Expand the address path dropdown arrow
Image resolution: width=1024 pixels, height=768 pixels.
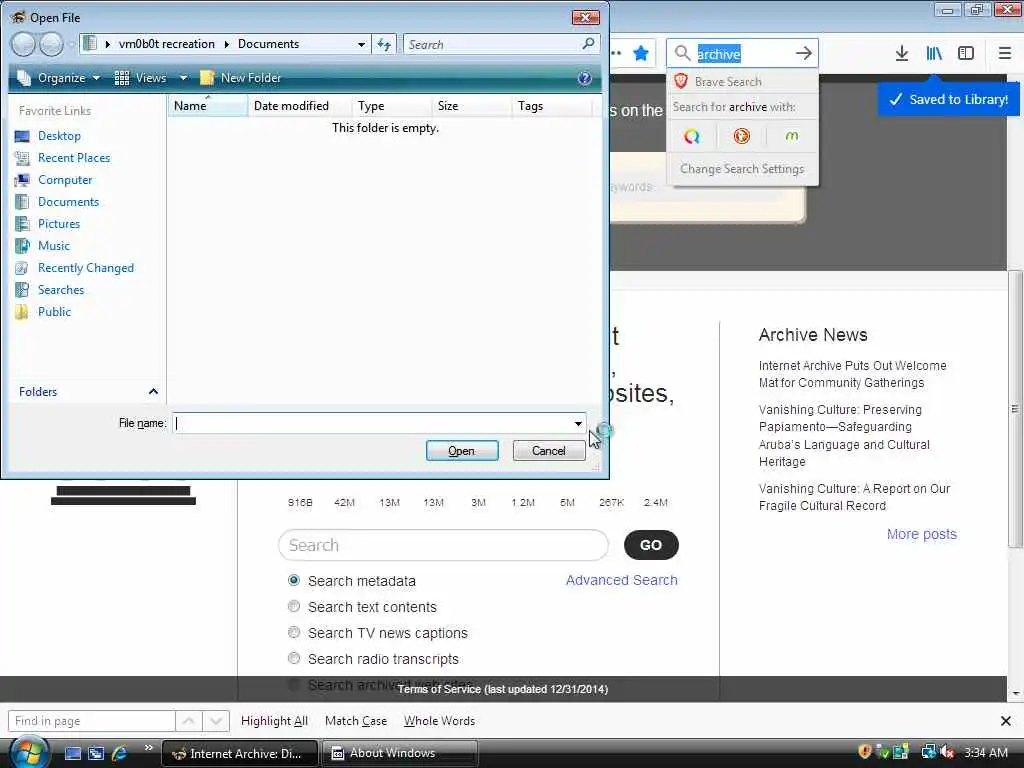pyautogui.click(x=361, y=44)
